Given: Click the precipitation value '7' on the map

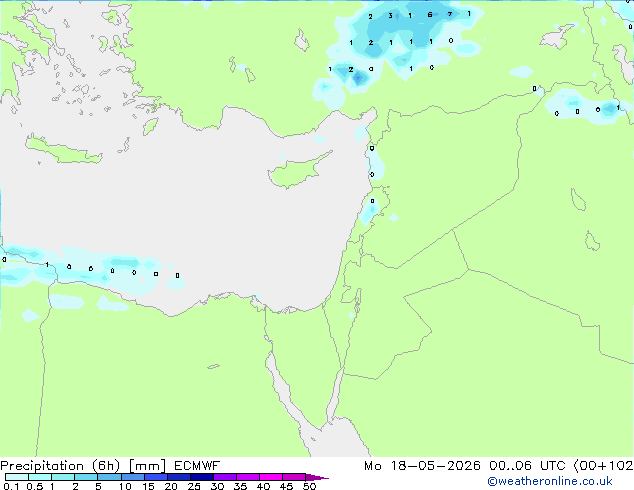Looking at the screenshot, I should pos(450,14).
